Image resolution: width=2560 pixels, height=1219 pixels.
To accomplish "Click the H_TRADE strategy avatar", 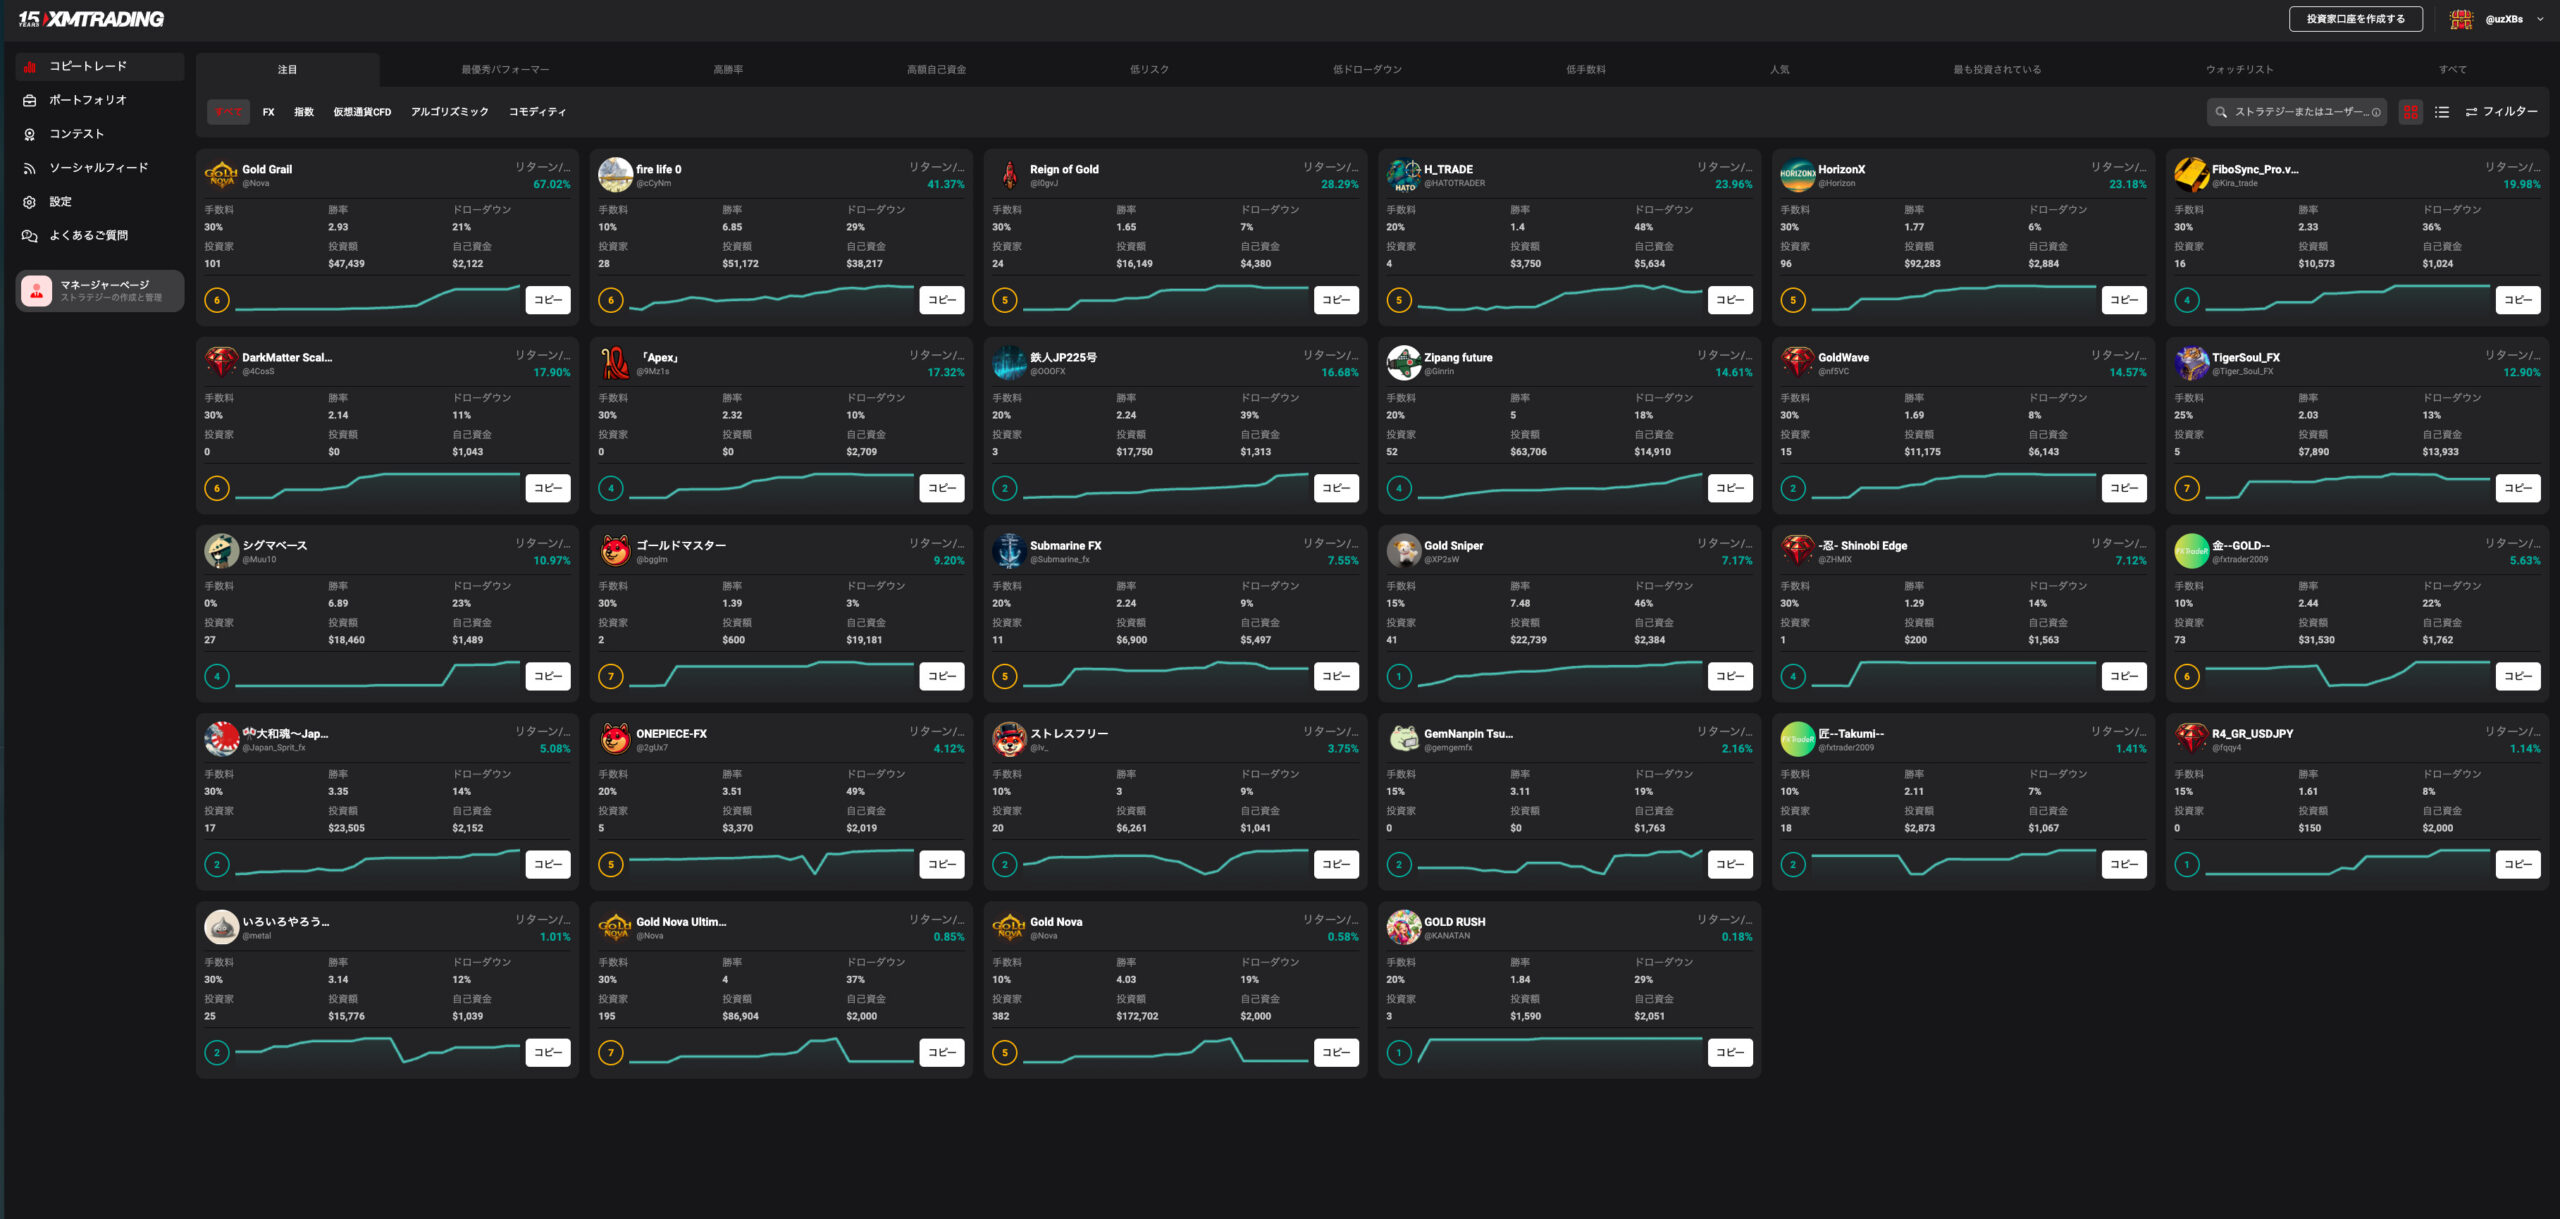I will click(1403, 175).
